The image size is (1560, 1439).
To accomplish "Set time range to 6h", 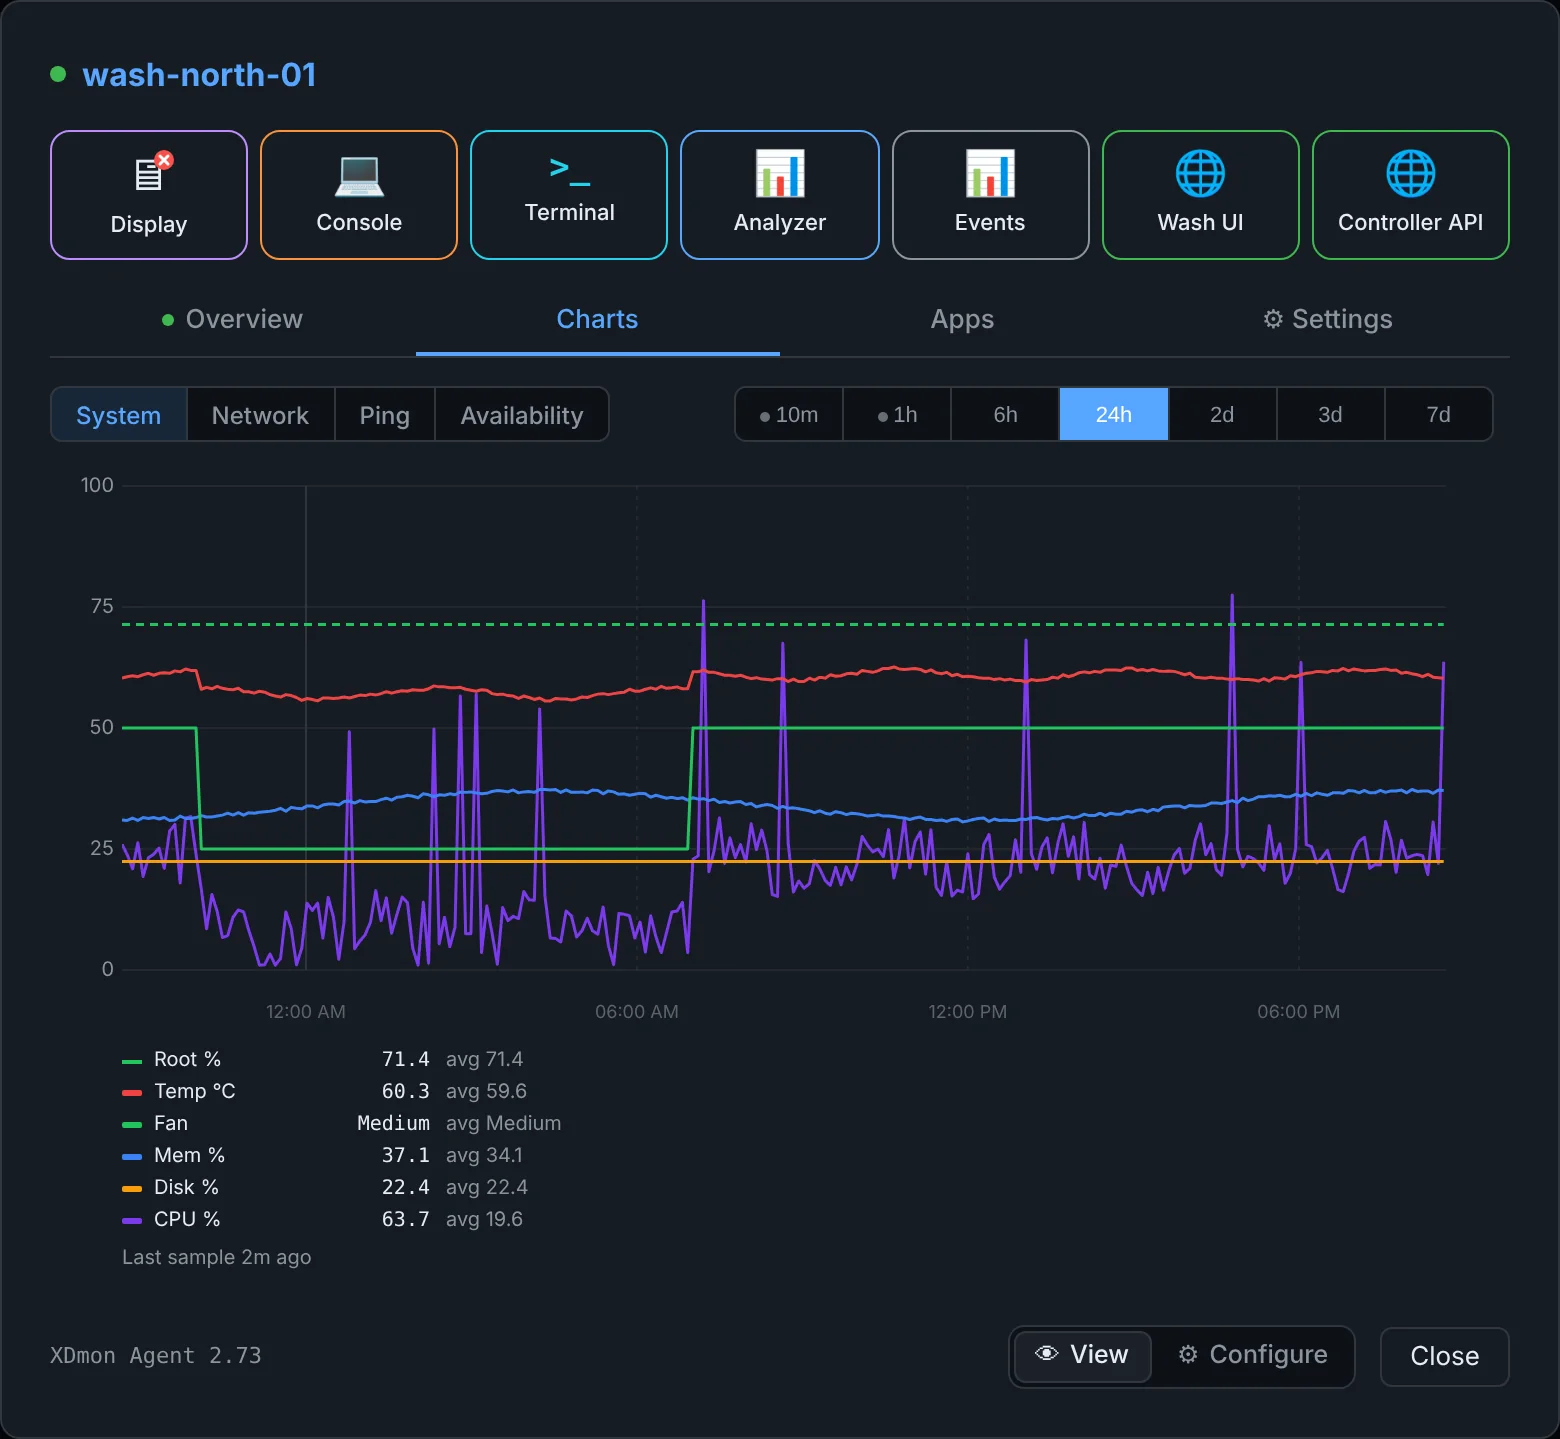I will 1005,414.
